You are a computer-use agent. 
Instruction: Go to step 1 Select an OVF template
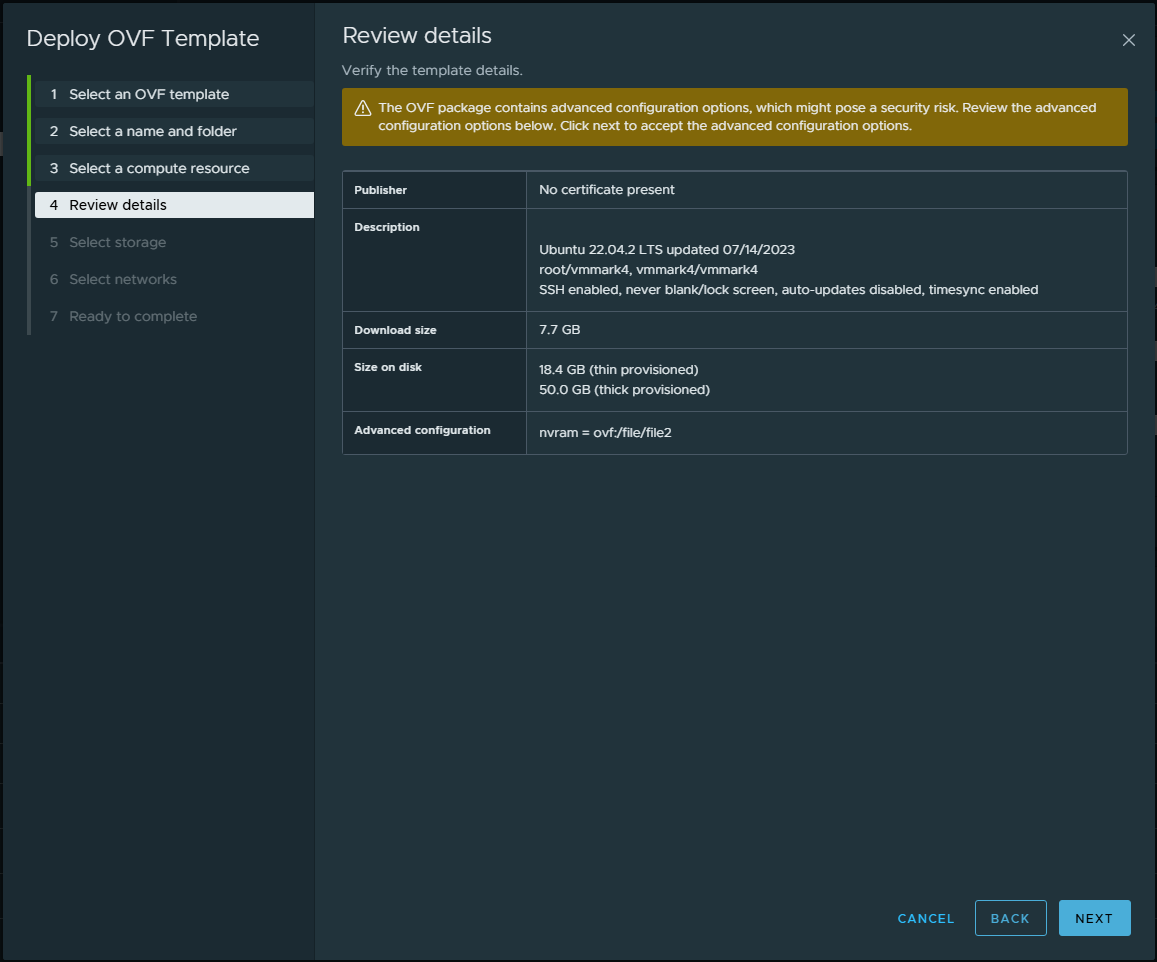coord(149,94)
